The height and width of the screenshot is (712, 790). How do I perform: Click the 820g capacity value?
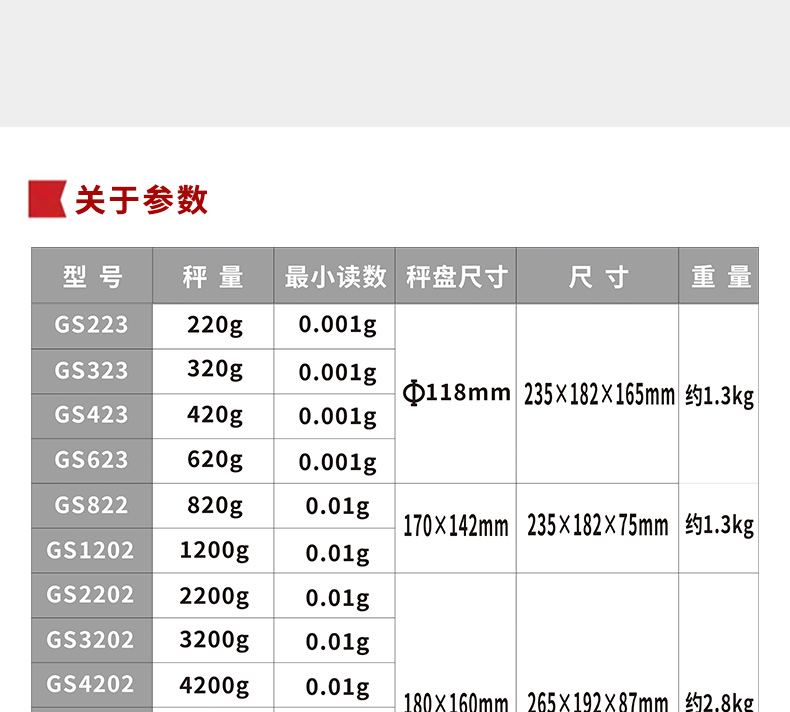tap(215, 506)
